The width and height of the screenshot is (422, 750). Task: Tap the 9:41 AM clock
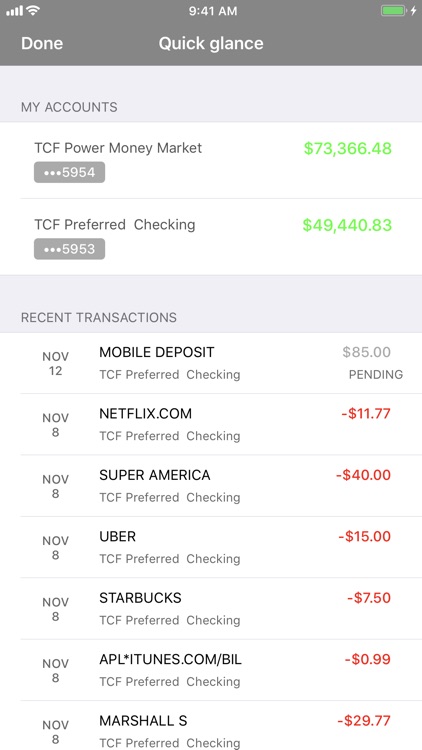pyautogui.click(x=213, y=11)
